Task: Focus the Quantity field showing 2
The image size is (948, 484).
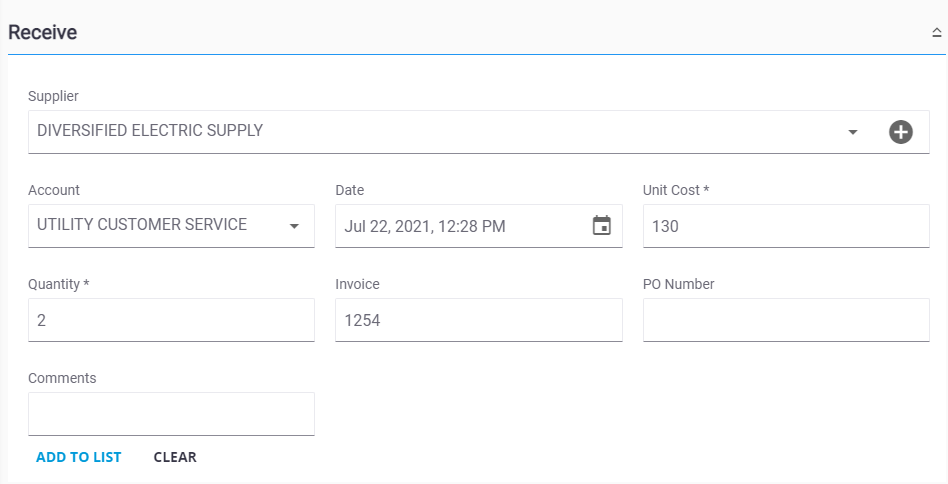Action: (x=171, y=320)
